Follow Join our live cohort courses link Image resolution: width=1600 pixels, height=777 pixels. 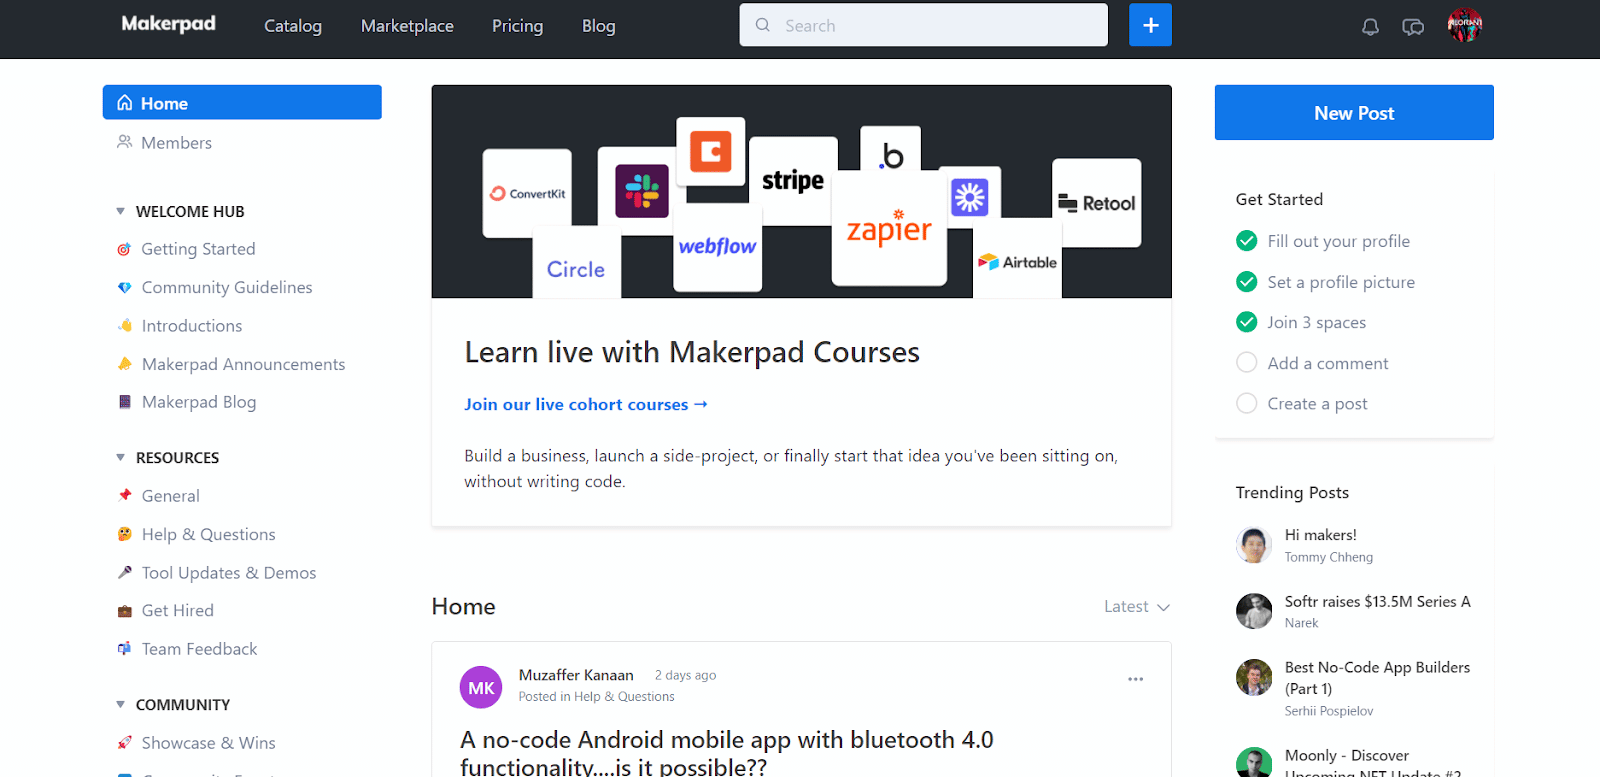click(x=586, y=404)
